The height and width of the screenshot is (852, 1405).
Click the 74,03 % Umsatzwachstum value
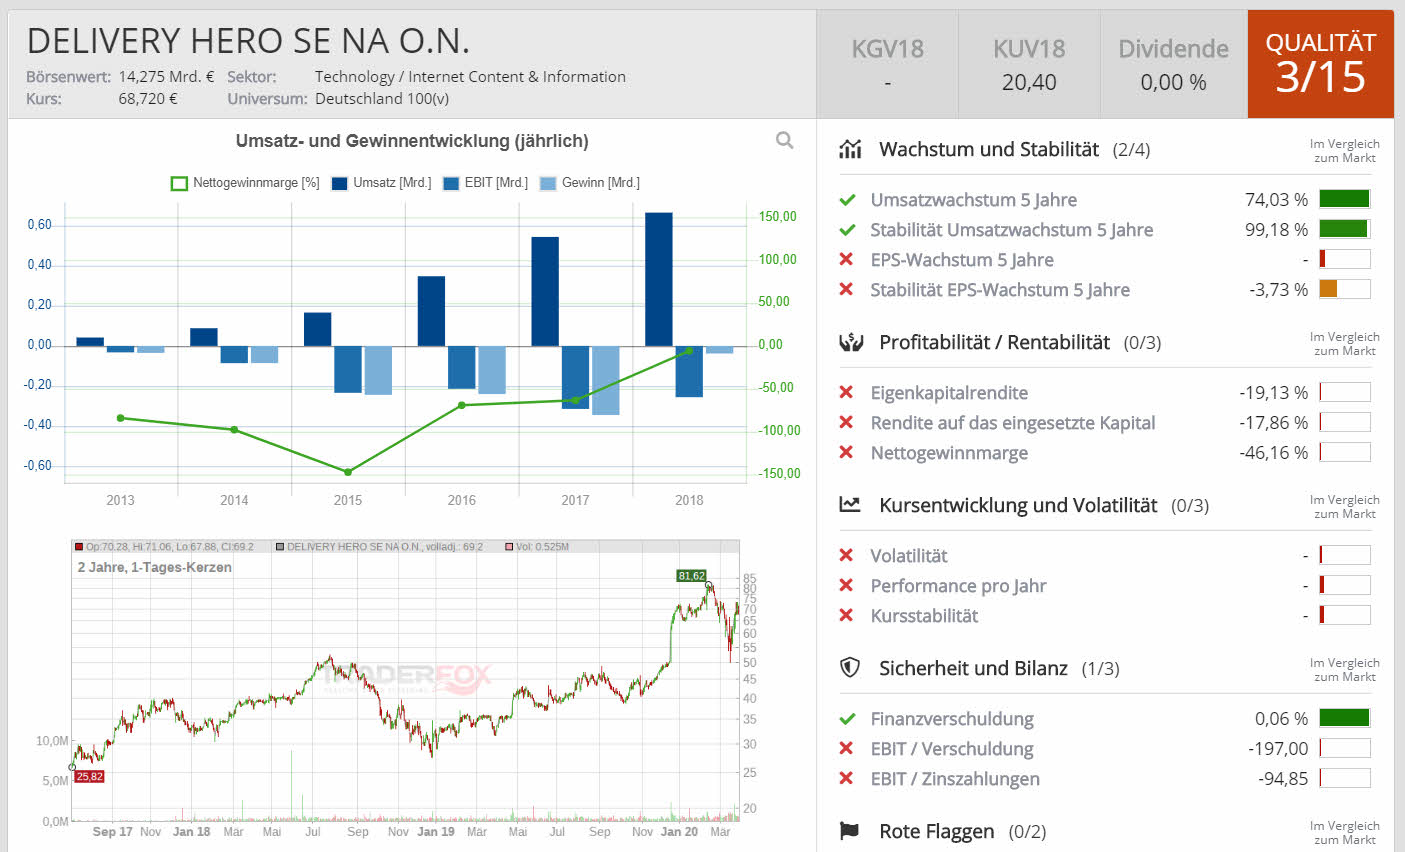(1276, 200)
